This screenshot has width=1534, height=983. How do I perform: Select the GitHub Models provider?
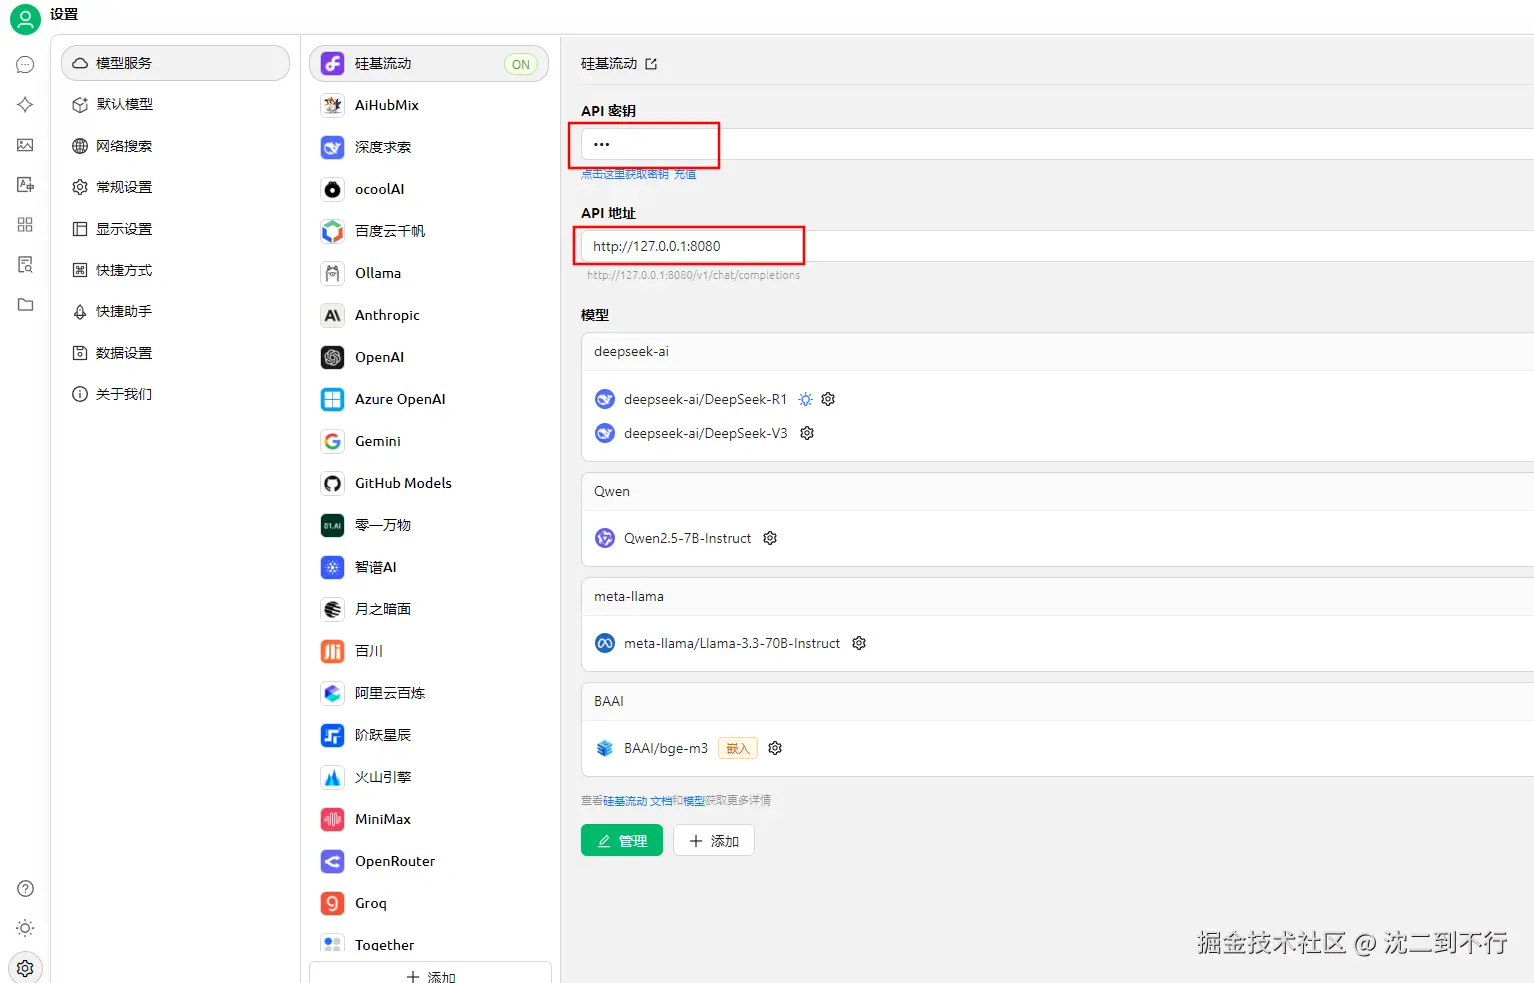coord(429,483)
